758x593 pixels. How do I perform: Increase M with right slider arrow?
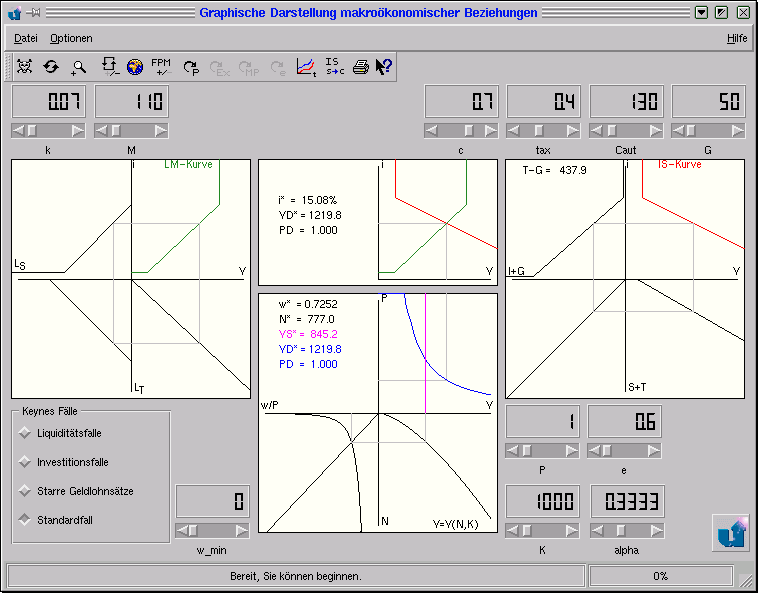161,130
